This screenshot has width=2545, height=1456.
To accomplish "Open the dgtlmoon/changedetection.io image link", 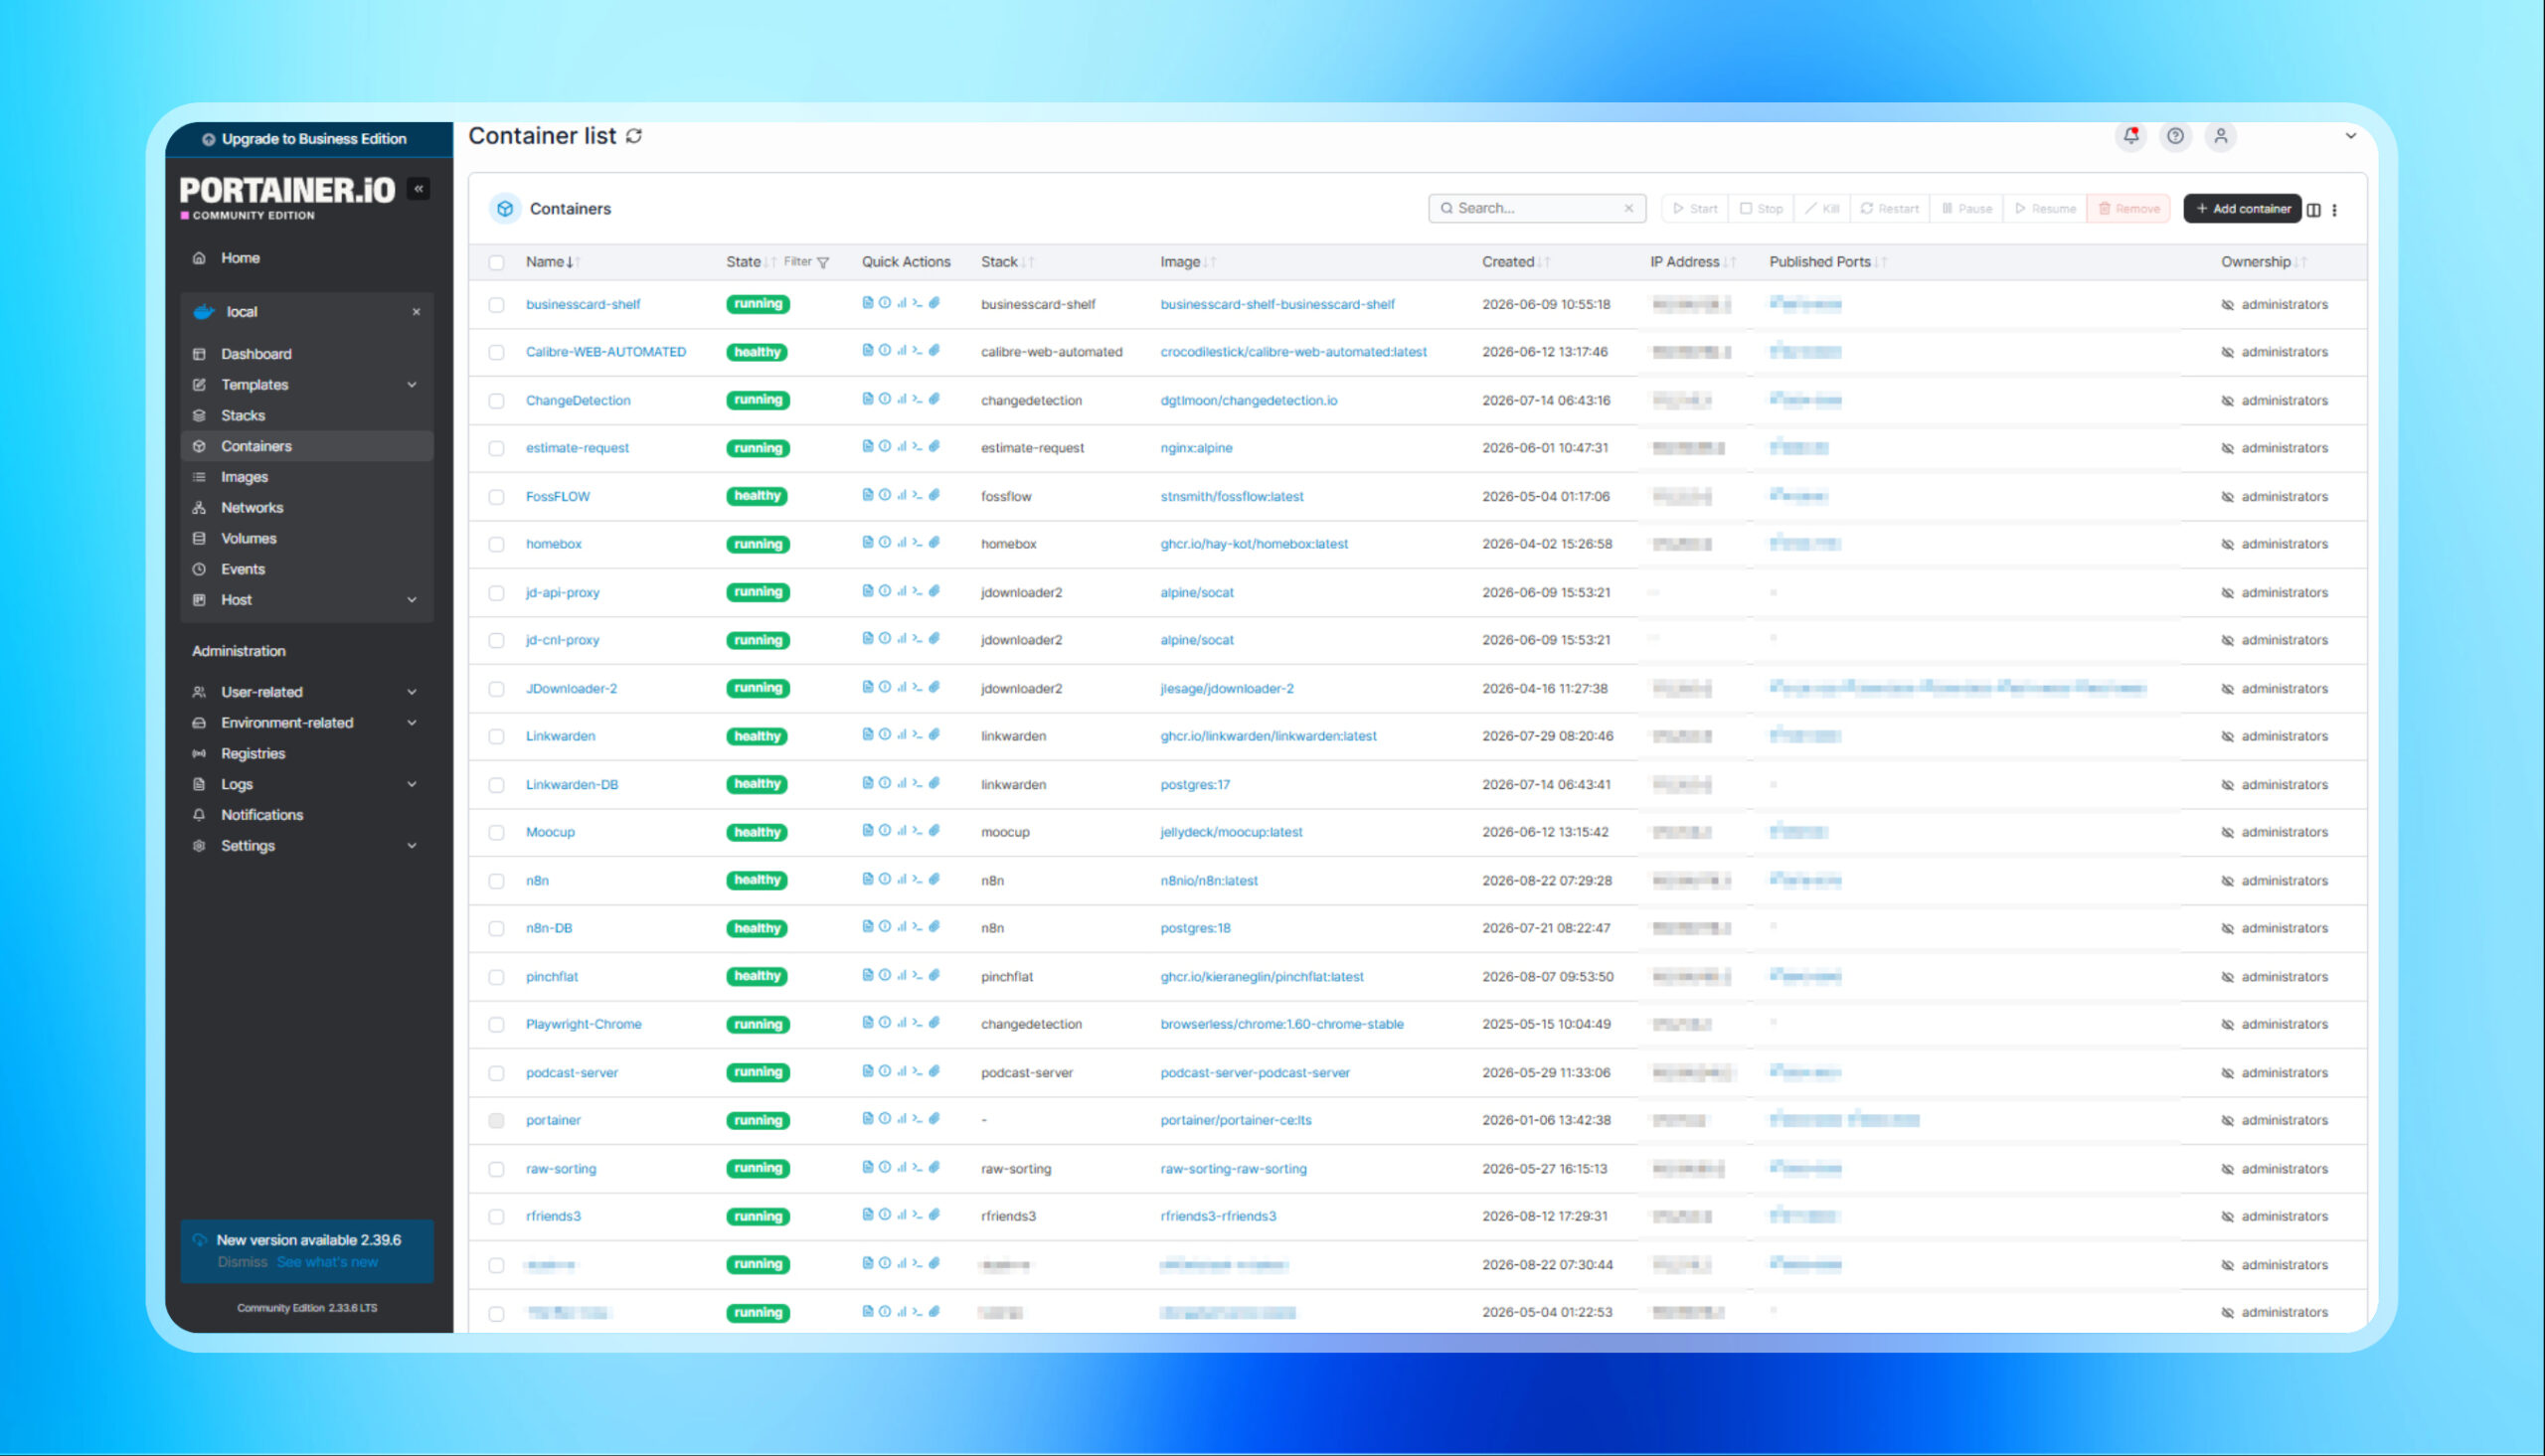I will (x=1248, y=400).
